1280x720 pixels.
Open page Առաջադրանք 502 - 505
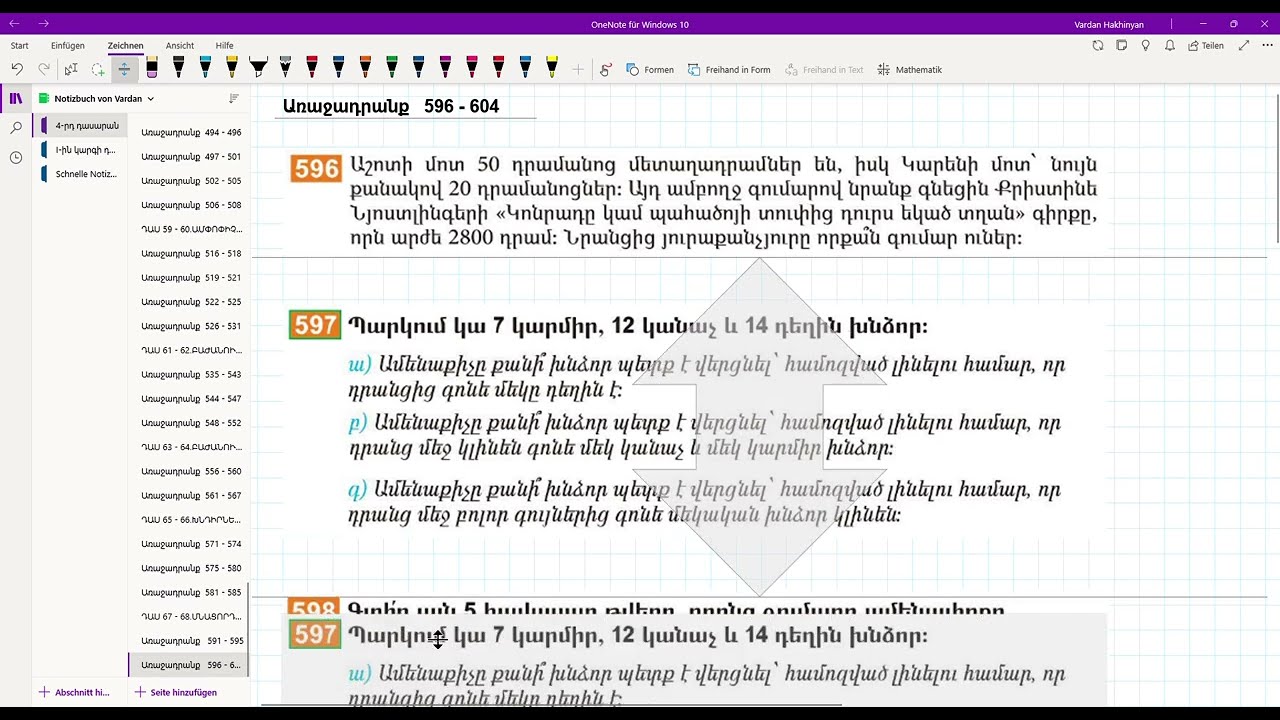189,181
